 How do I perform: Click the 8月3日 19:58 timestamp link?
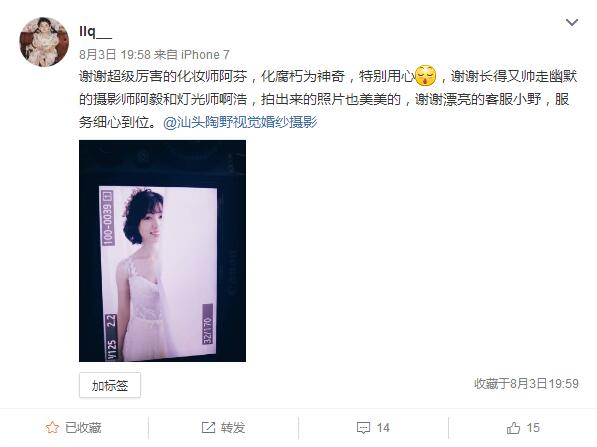pos(115,55)
